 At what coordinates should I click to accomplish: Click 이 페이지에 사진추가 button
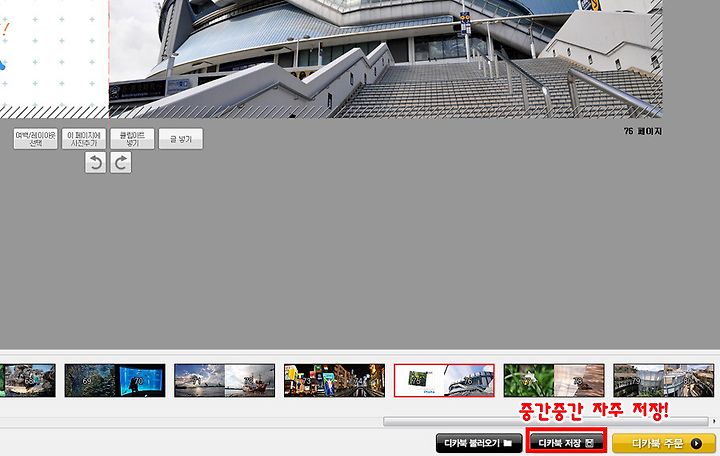pos(84,139)
